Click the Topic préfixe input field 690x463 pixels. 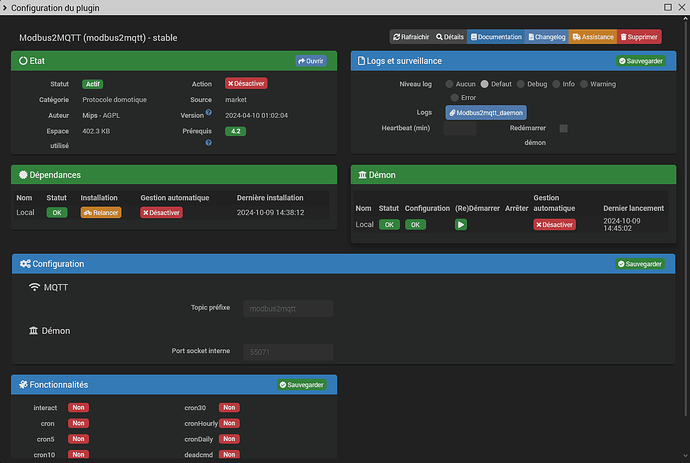pos(288,309)
